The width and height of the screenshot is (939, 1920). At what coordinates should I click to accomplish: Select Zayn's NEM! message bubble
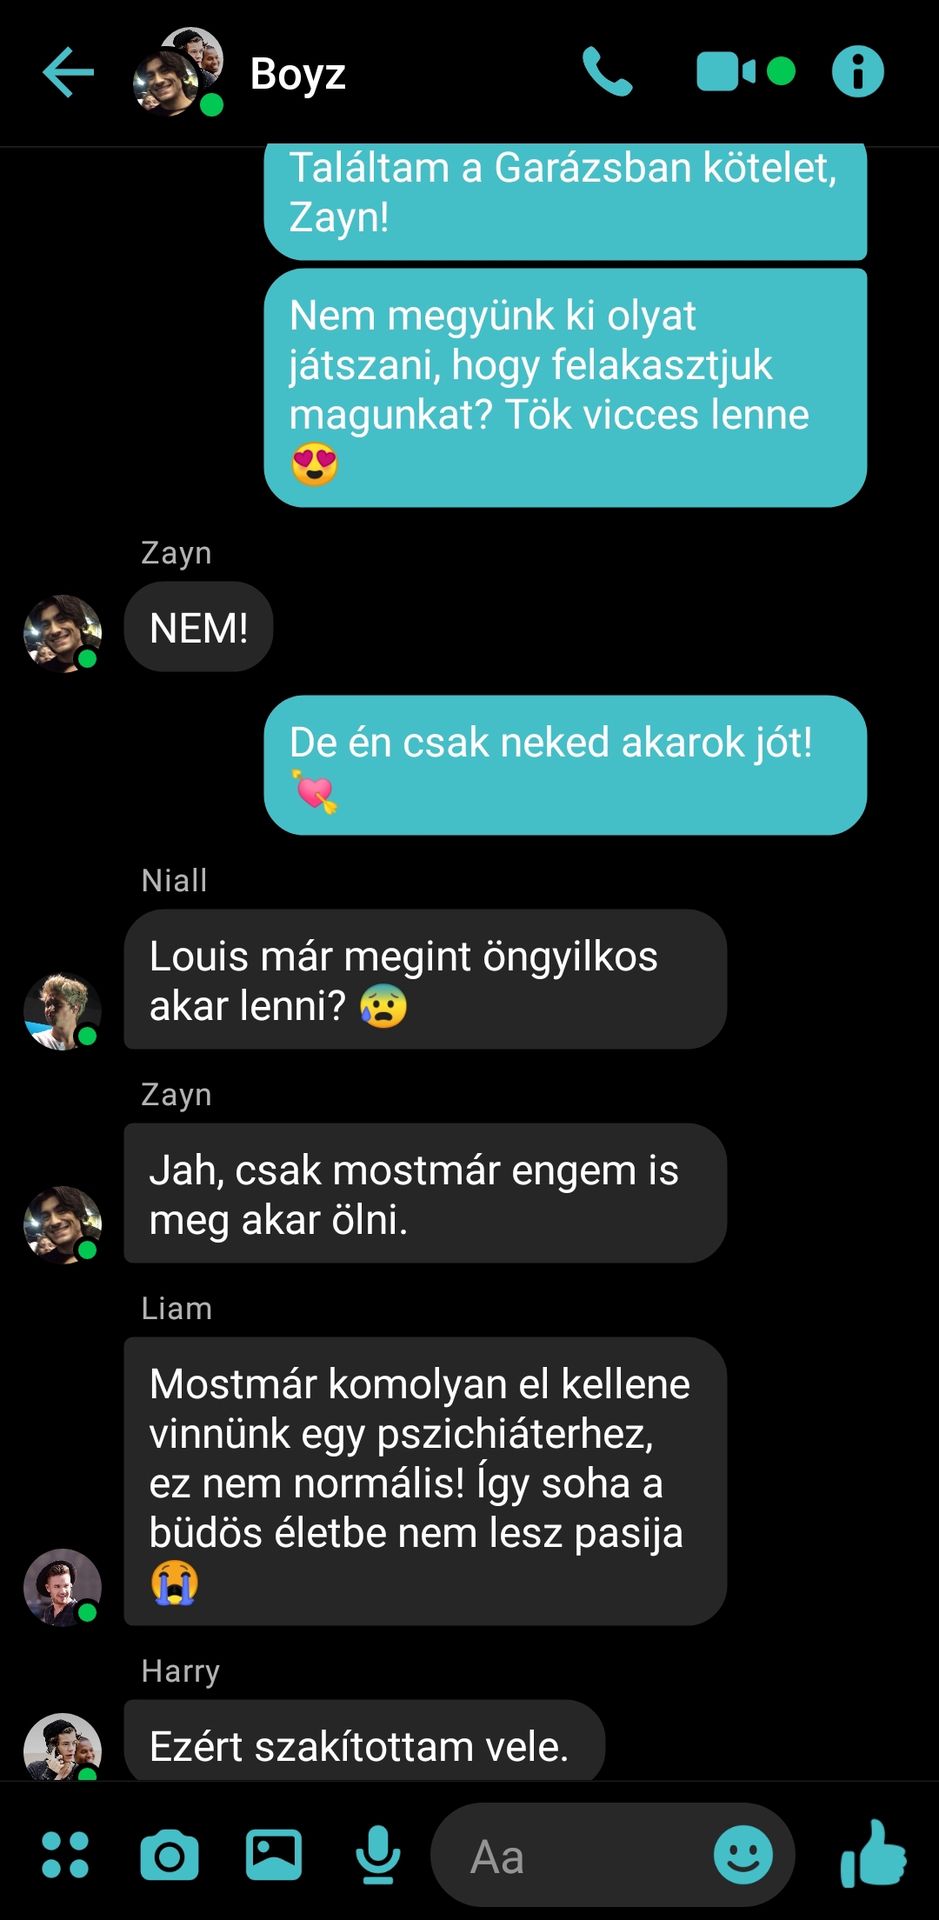[198, 627]
